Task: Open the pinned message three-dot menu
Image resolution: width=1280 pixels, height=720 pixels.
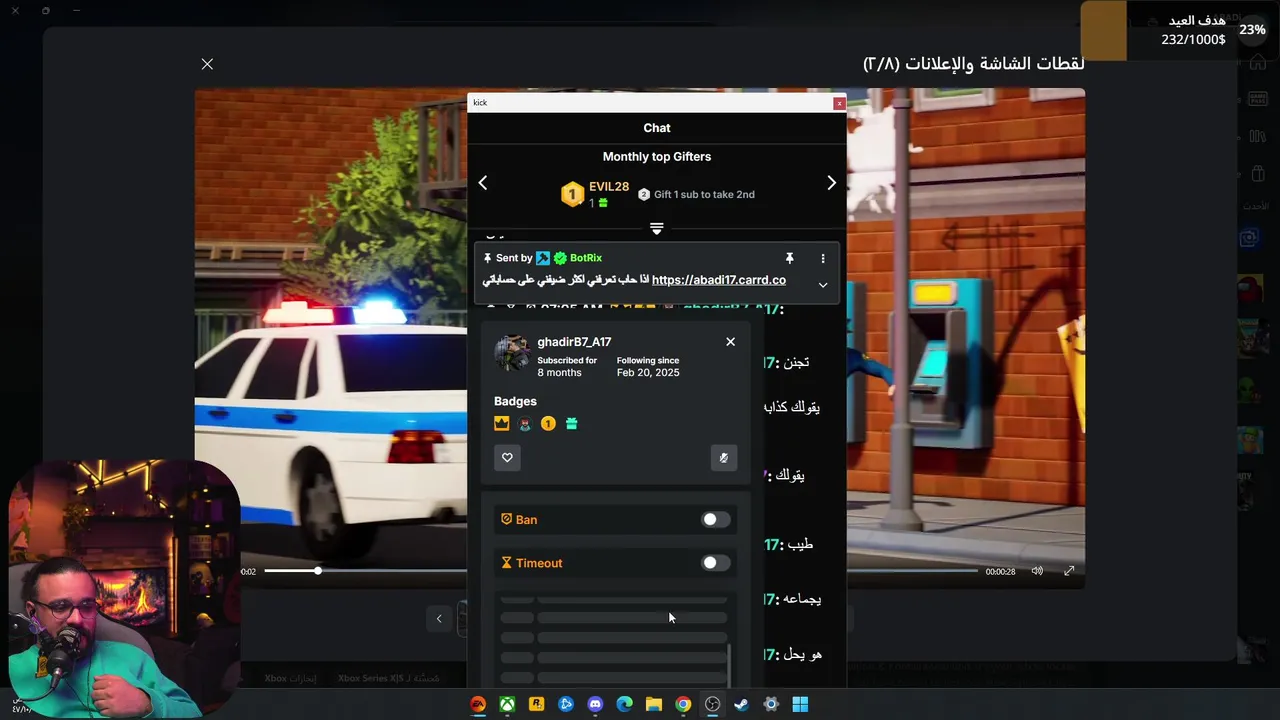Action: tap(823, 258)
